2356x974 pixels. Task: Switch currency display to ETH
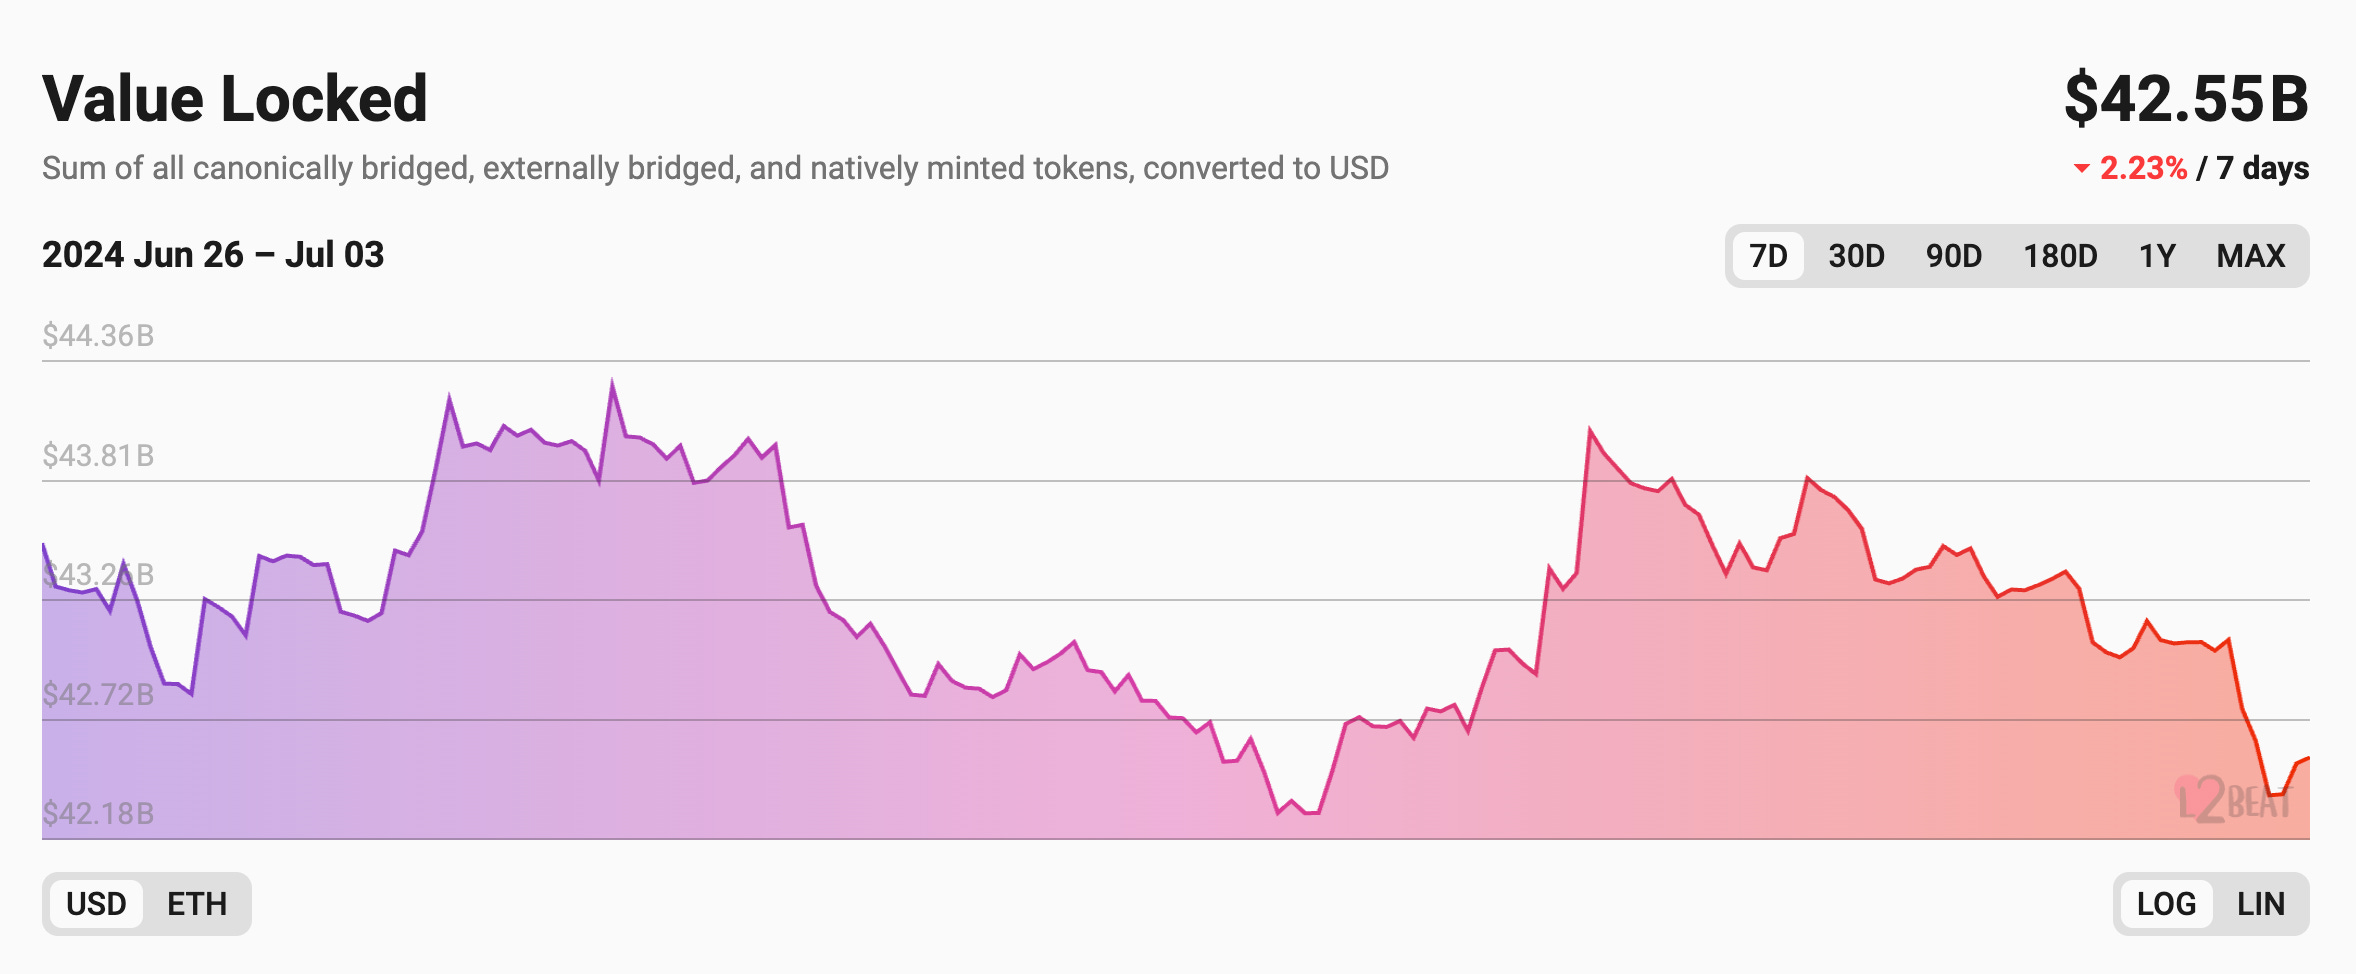198,903
